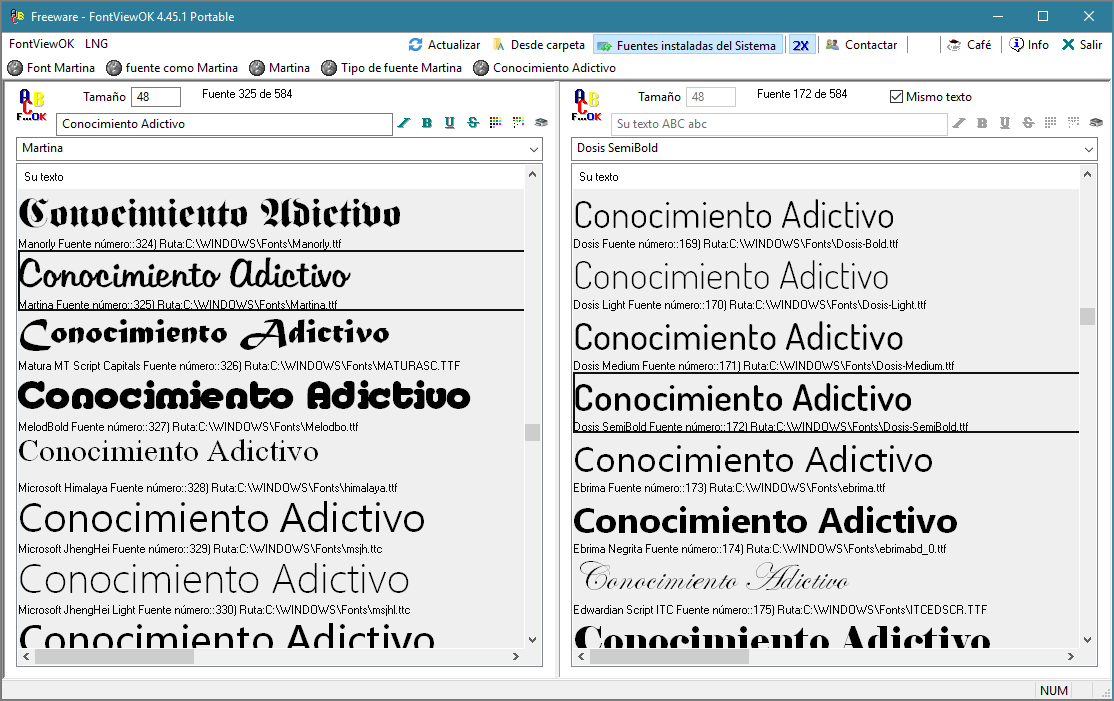Screen dimensions: 1114x701
Task: Open fonts from folder with Desde carpeta
Action: (x=539, y=45)
